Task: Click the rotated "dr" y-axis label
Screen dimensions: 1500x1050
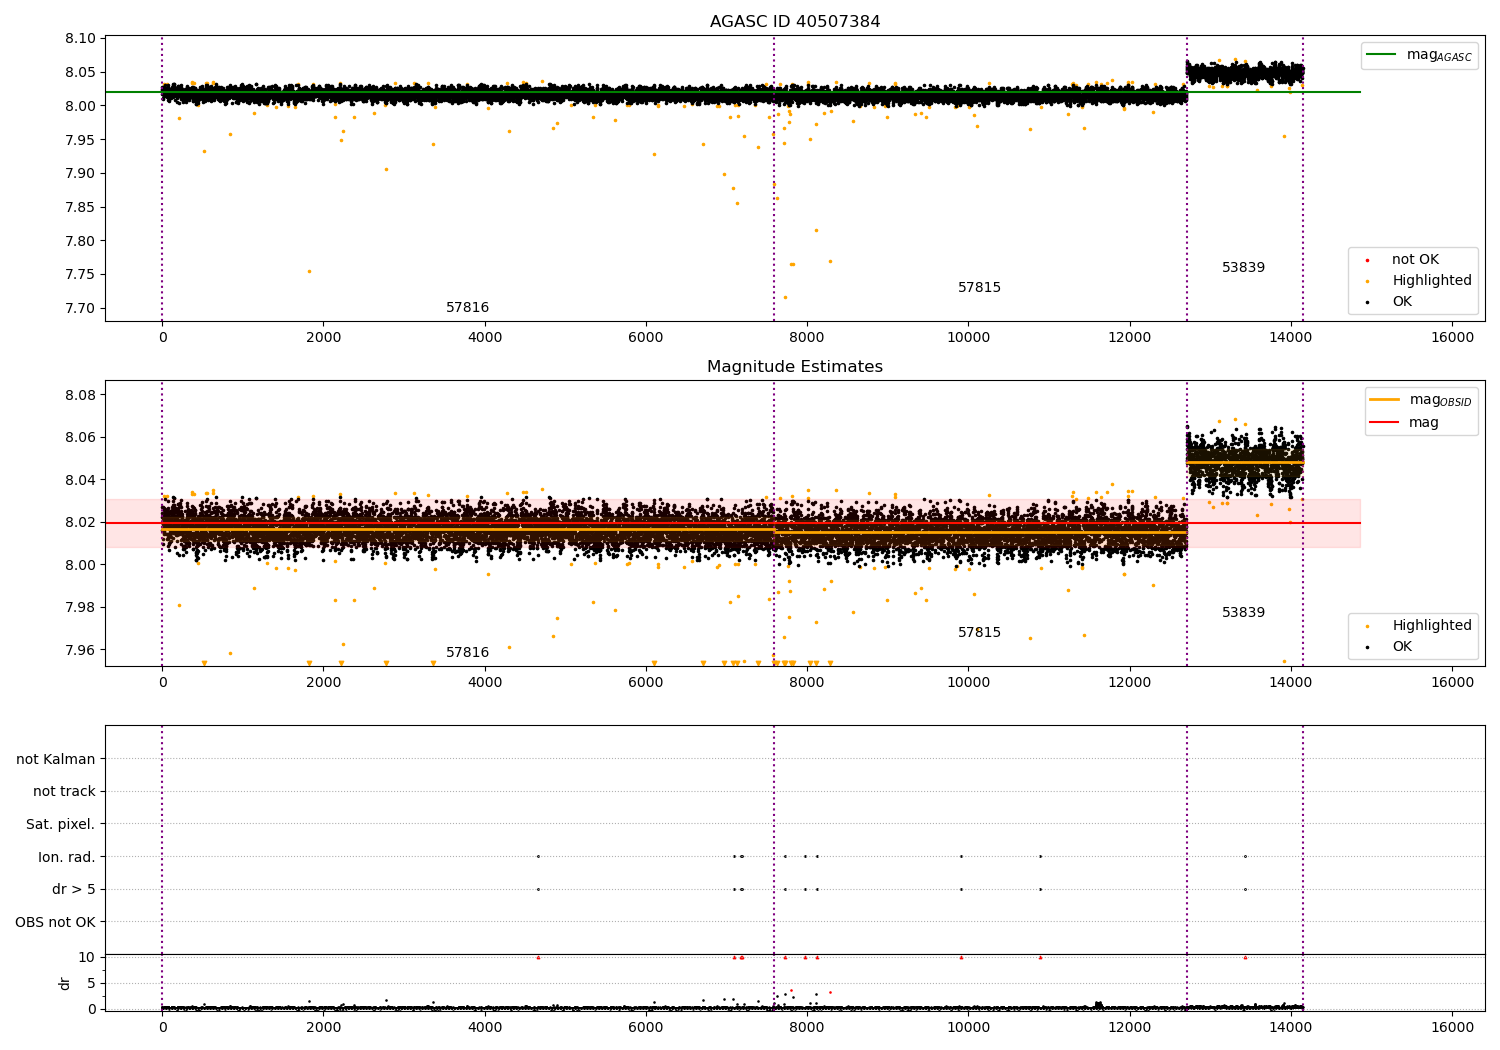Action: tap(65, 983)
